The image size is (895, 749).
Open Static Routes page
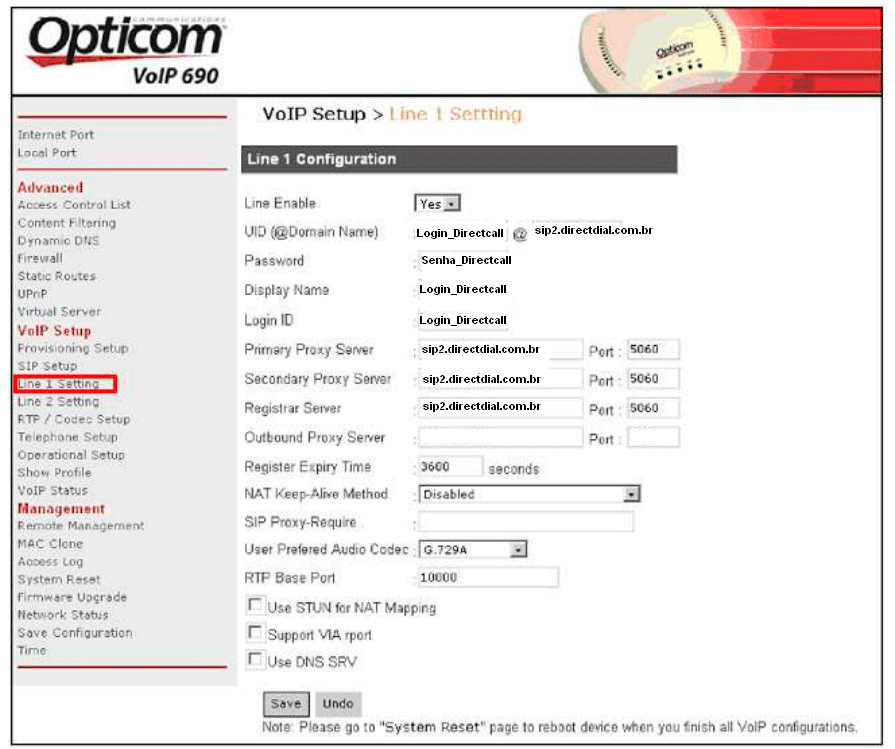point(57,276)
